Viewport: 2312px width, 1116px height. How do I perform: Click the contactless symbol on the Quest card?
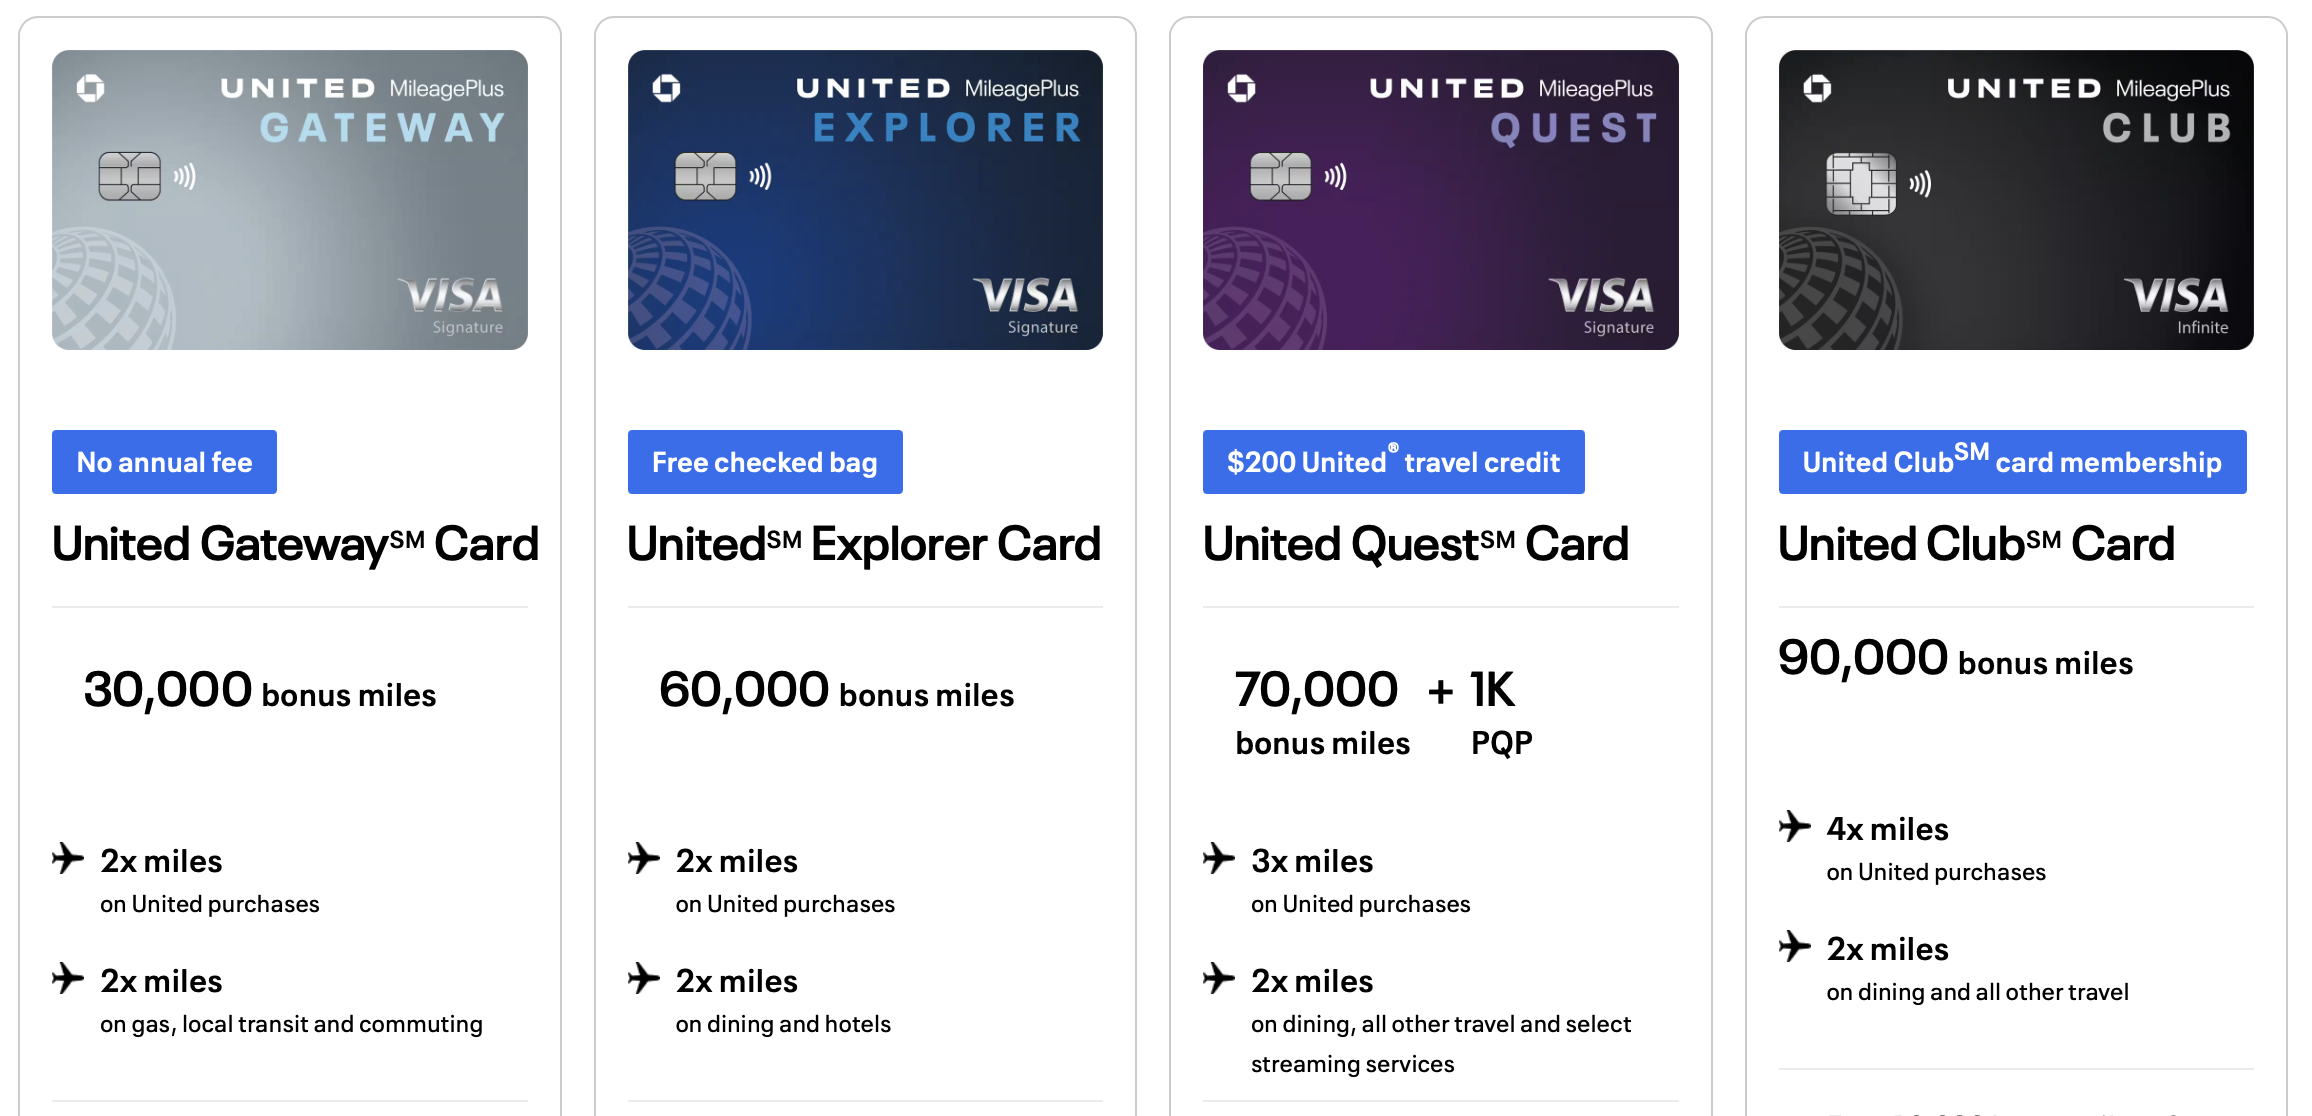(1336, 177)
